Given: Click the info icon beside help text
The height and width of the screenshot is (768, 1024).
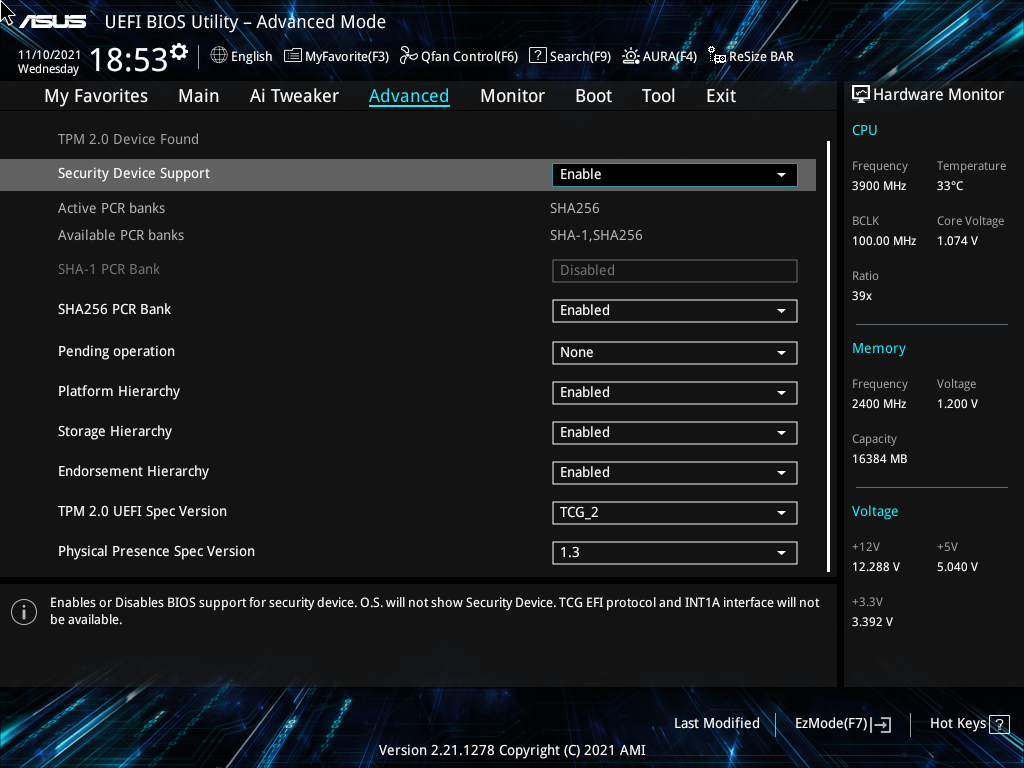Looking at the screenshot, I should [x=24, y=612].
